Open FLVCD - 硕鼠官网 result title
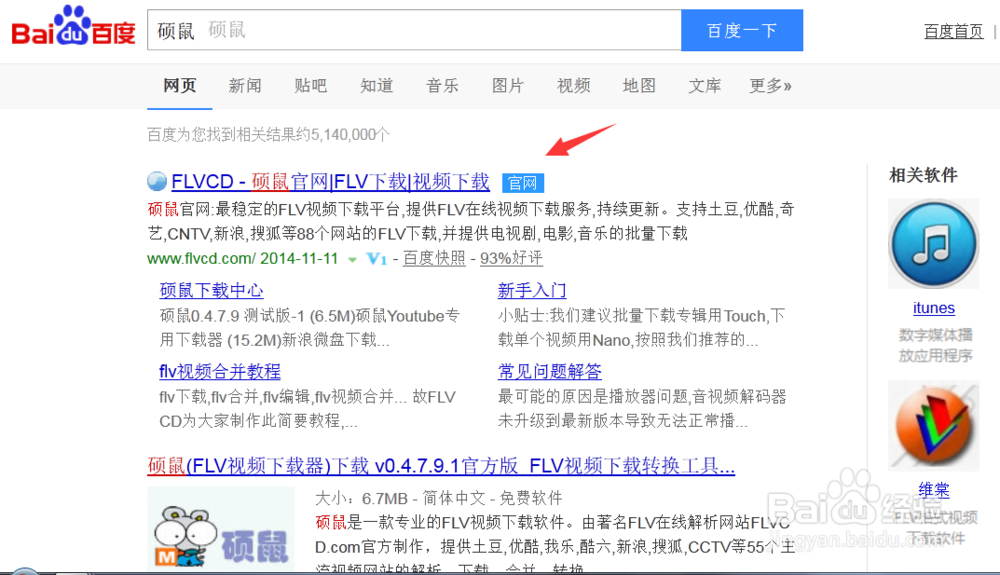Viewport: 1000px width, 575px height. [330, 182]
